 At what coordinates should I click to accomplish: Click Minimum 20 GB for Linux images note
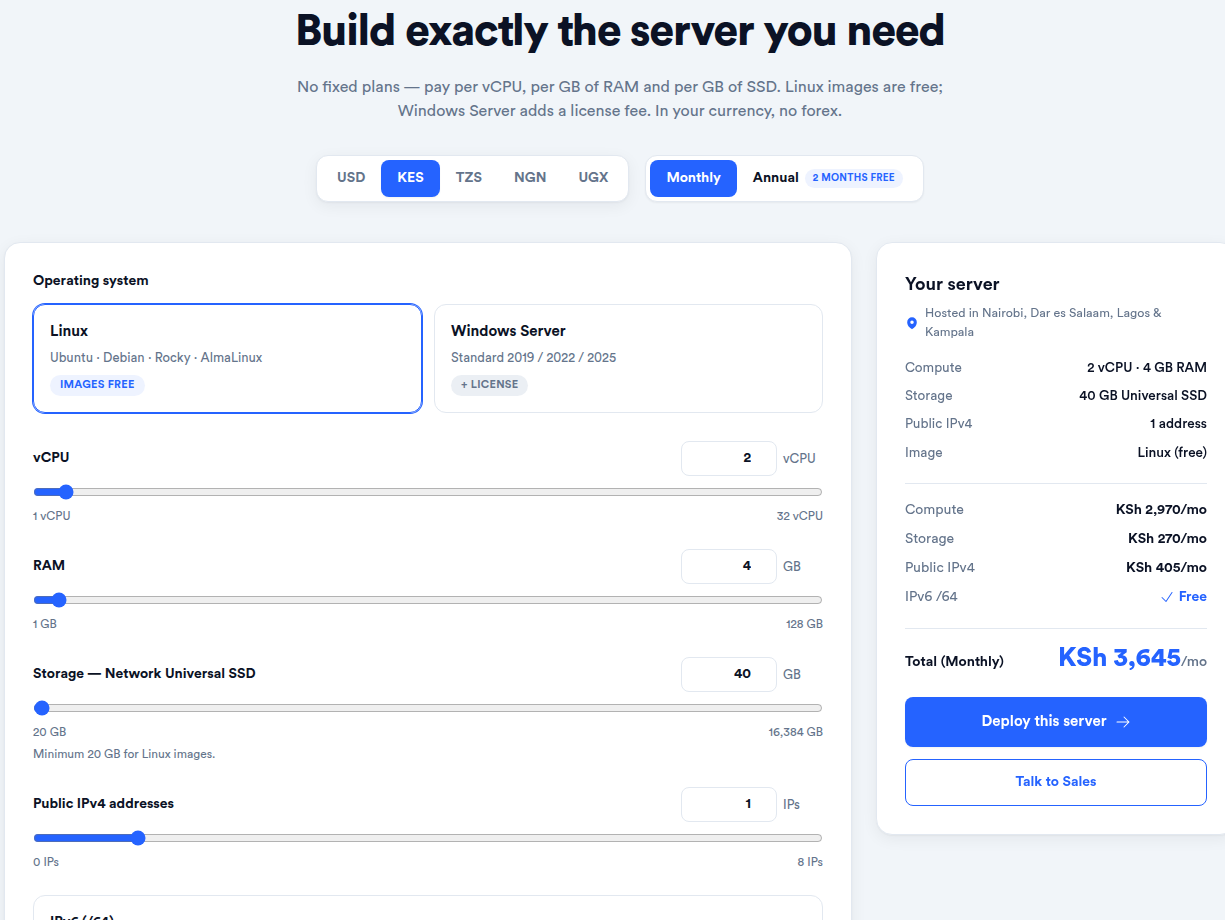tap(124, 754)
